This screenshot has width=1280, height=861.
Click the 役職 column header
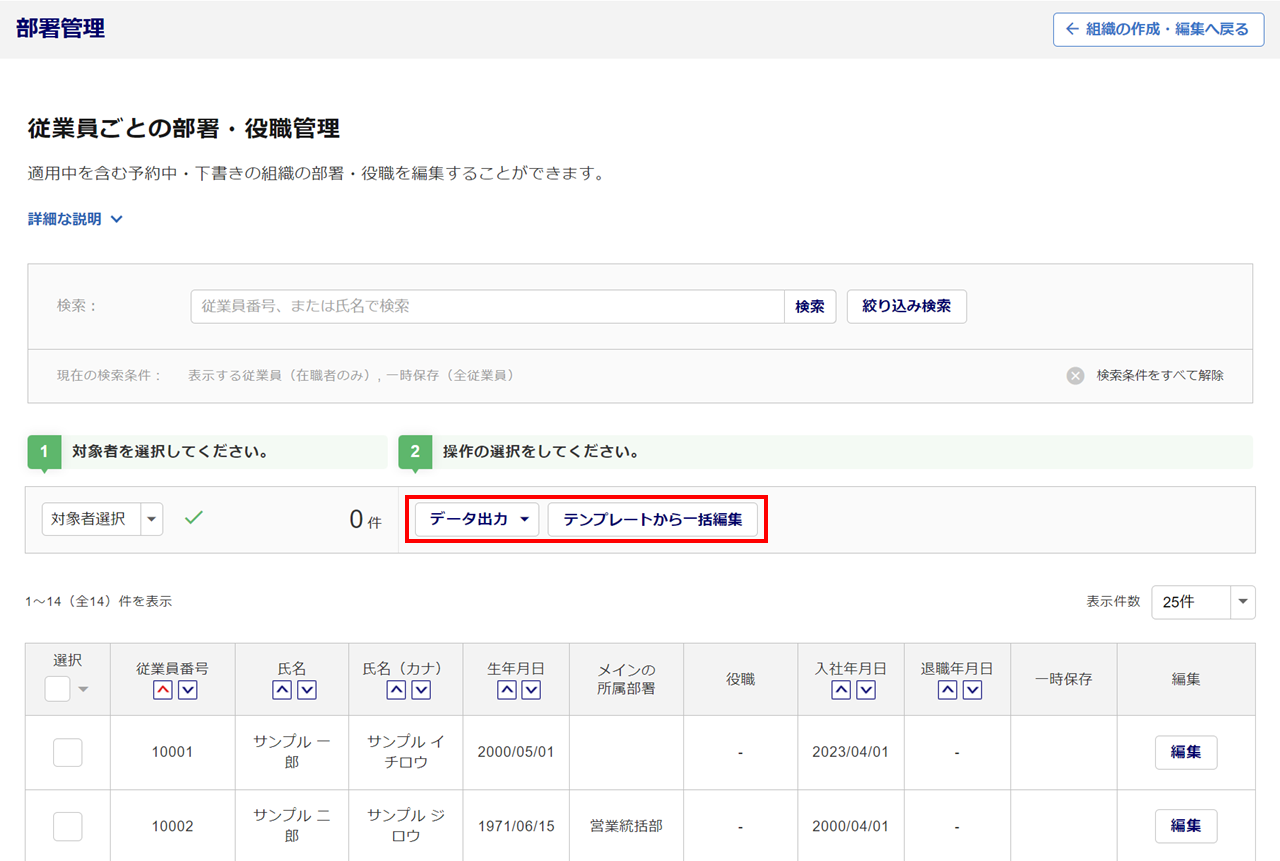click(741, 679)
